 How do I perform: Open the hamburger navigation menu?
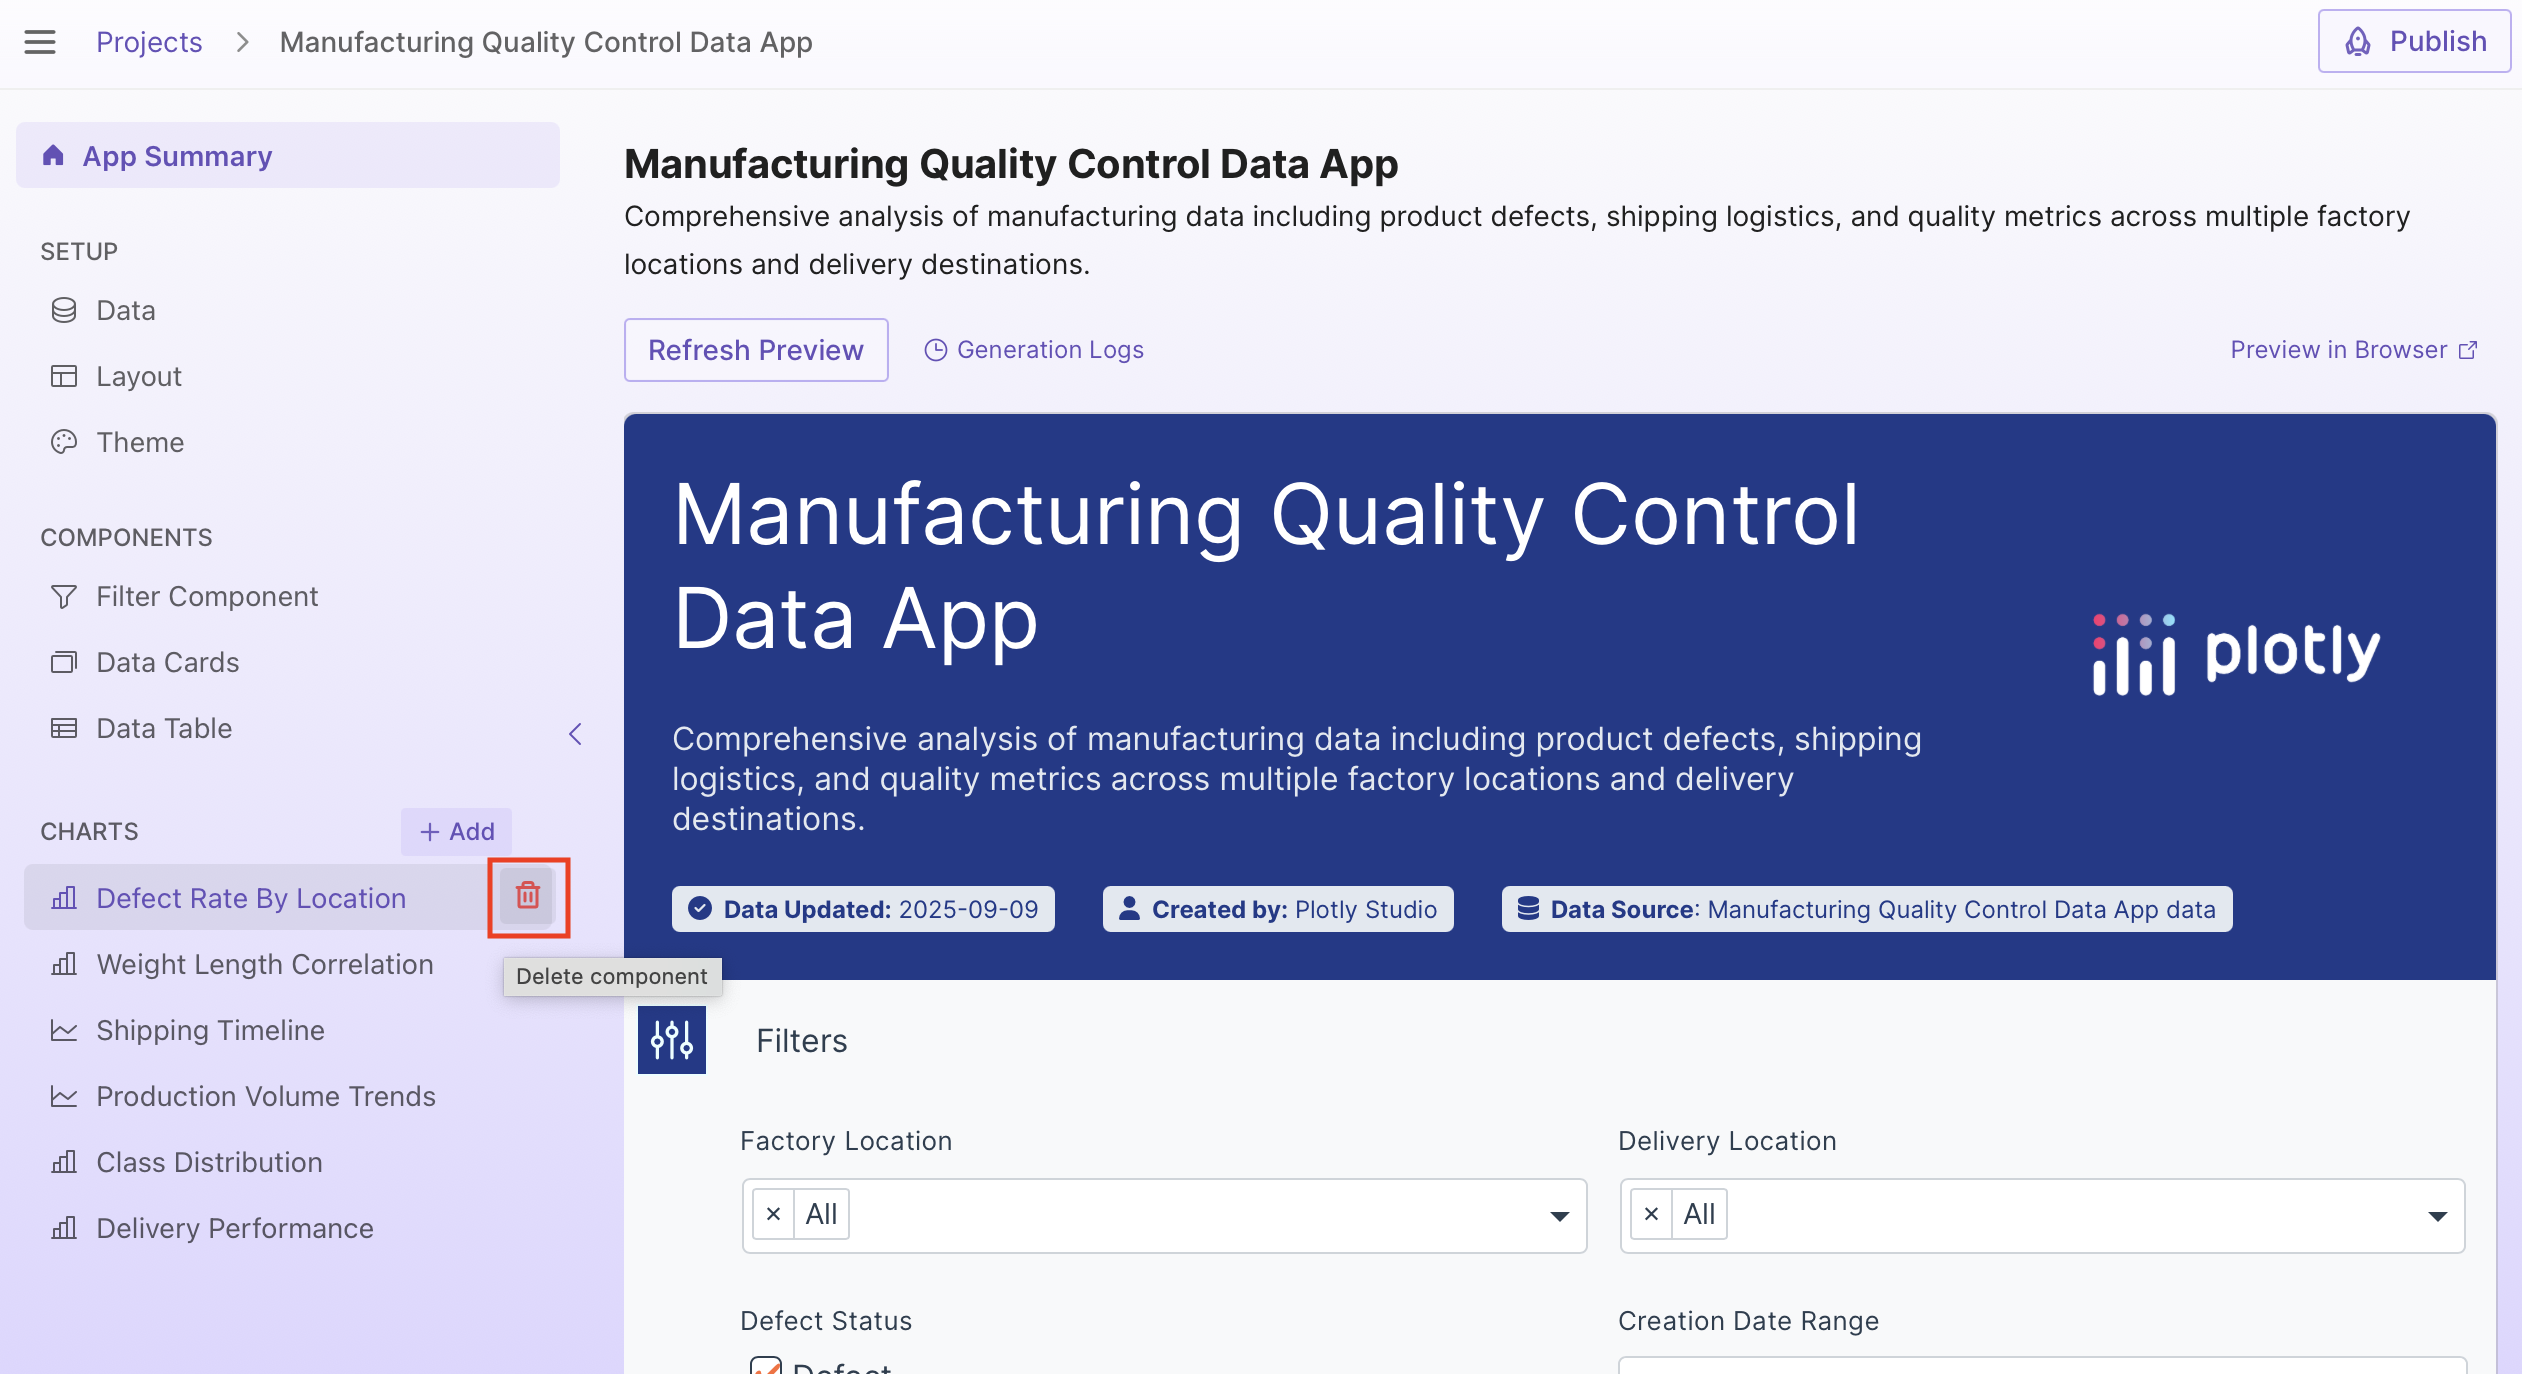tap(40, 42)
